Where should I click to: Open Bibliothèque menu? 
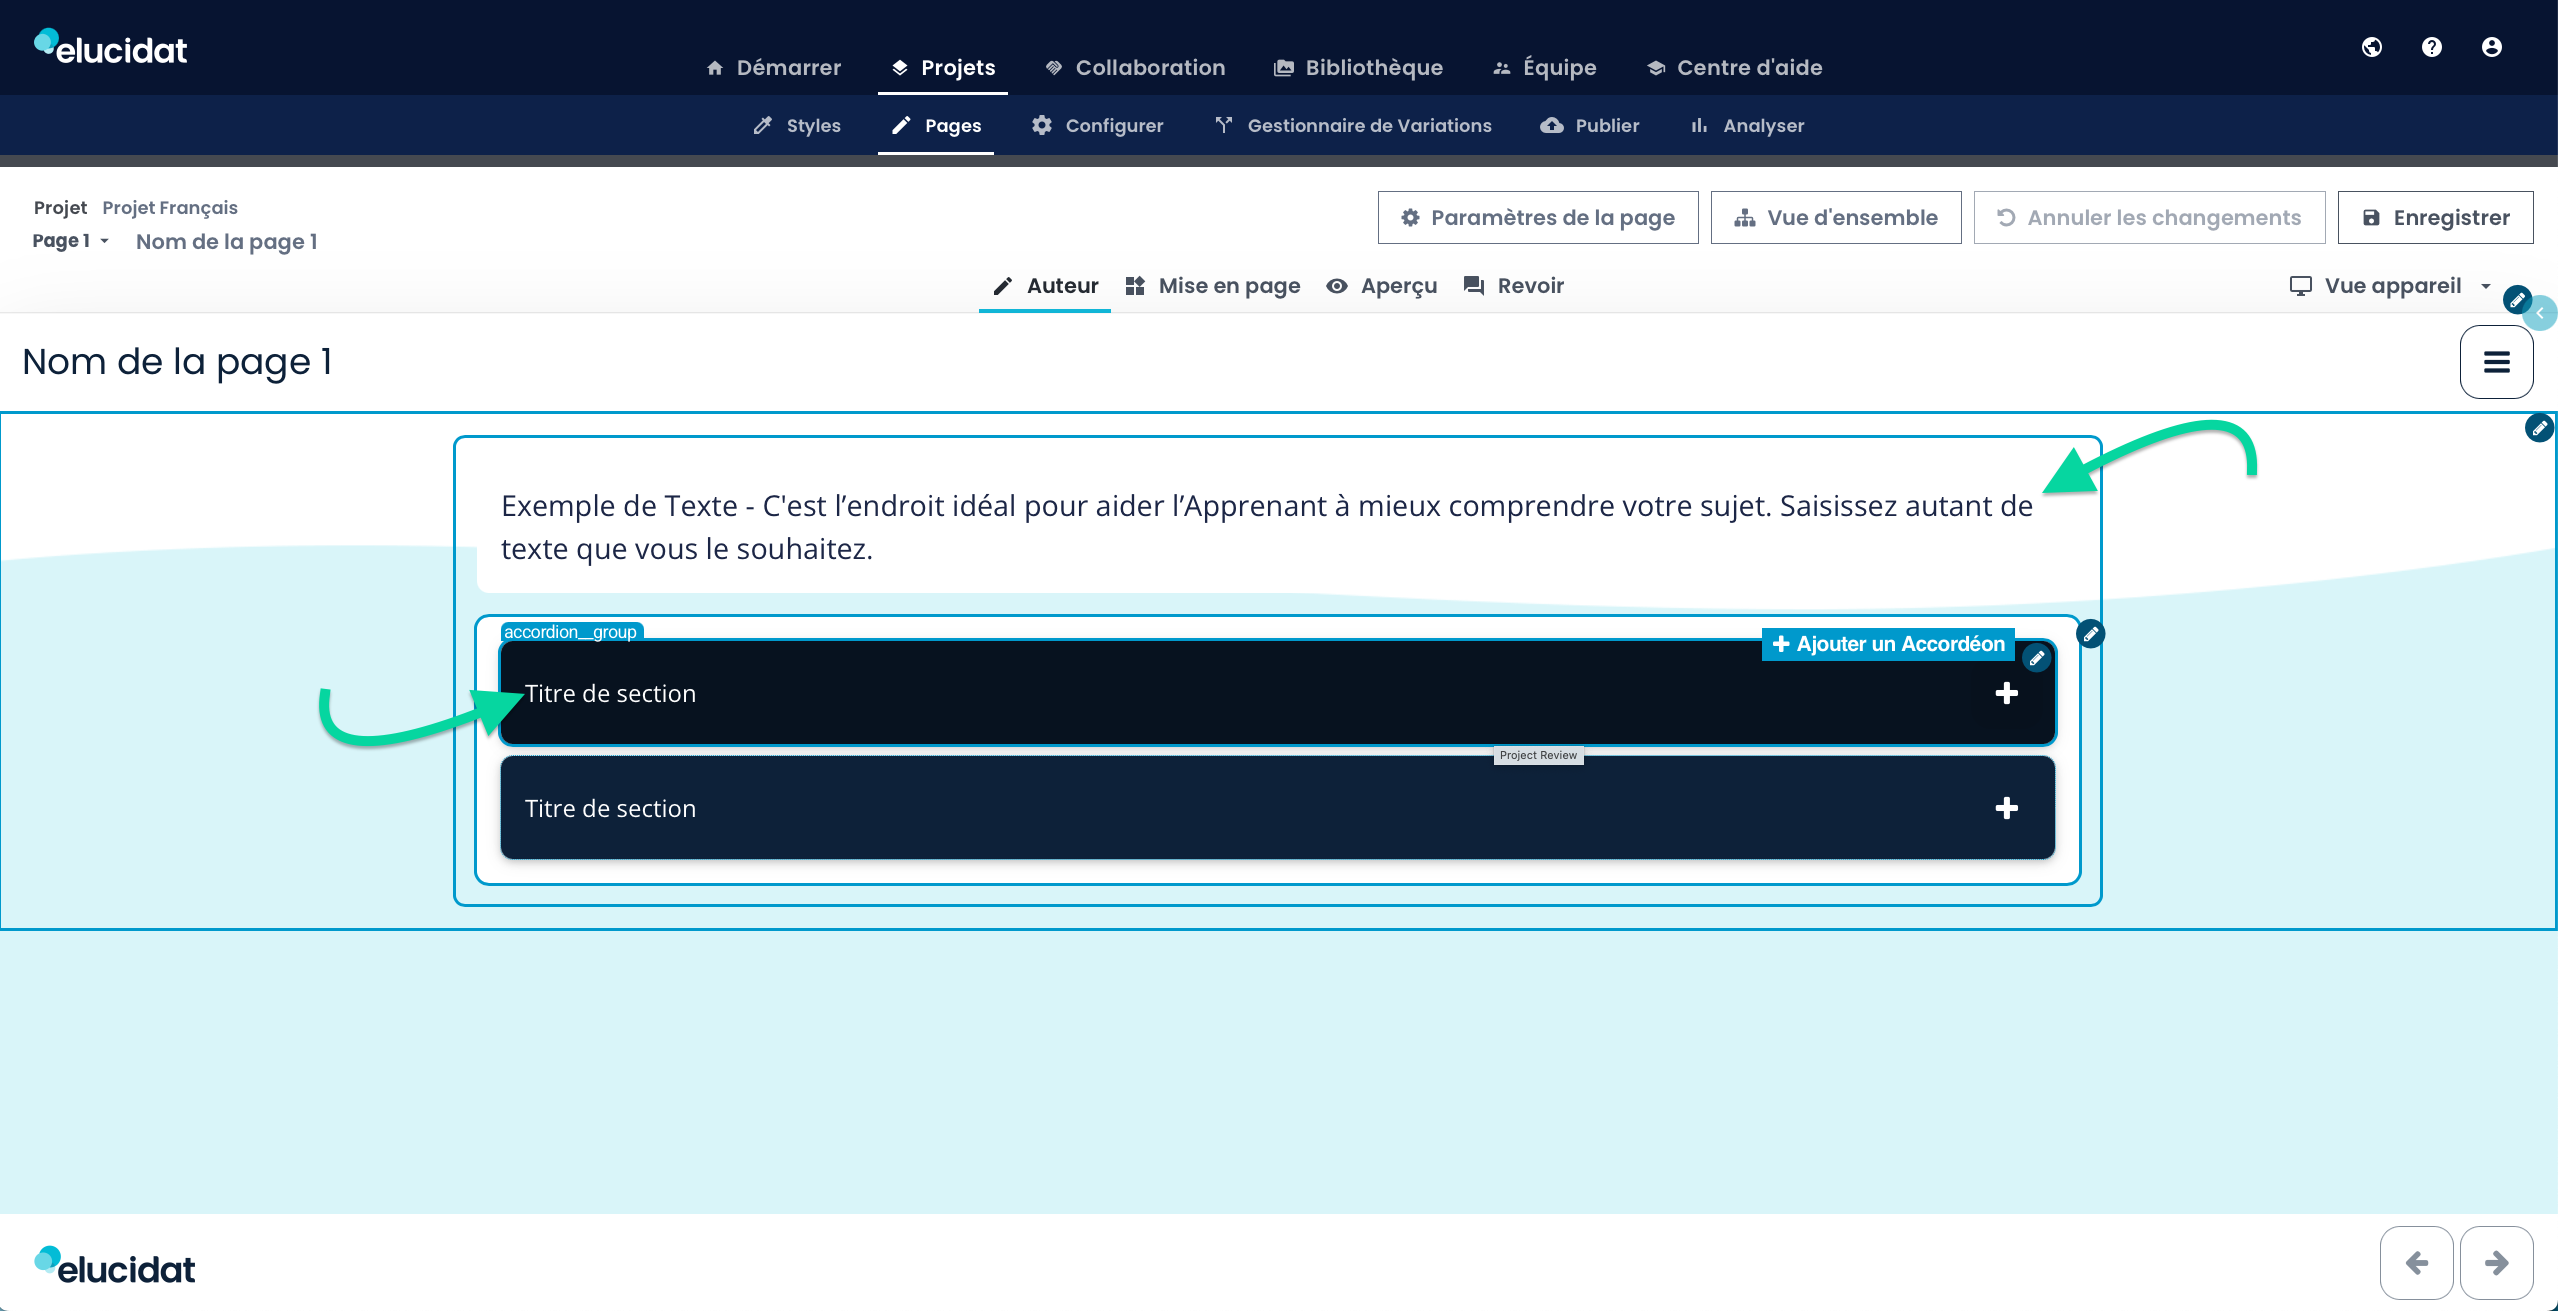pyautogui.click(x=1358, y=68)
